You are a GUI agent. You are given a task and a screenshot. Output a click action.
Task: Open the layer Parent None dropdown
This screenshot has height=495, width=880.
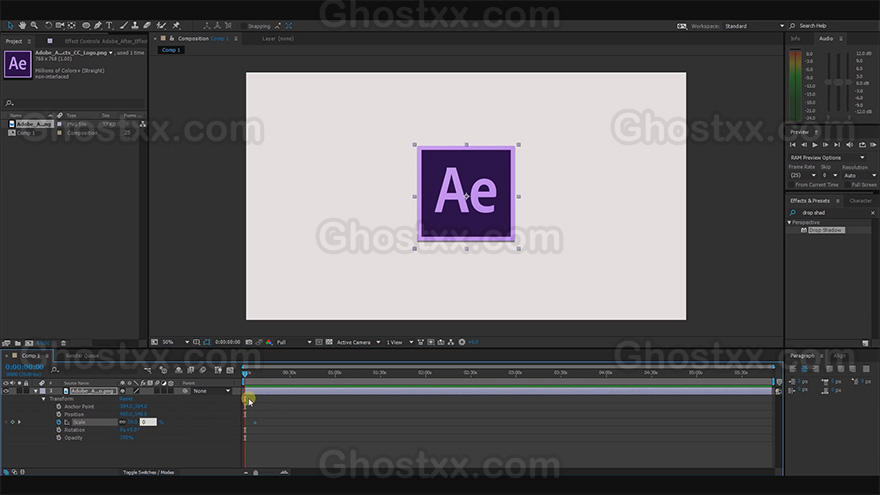(x=212, y=391)
